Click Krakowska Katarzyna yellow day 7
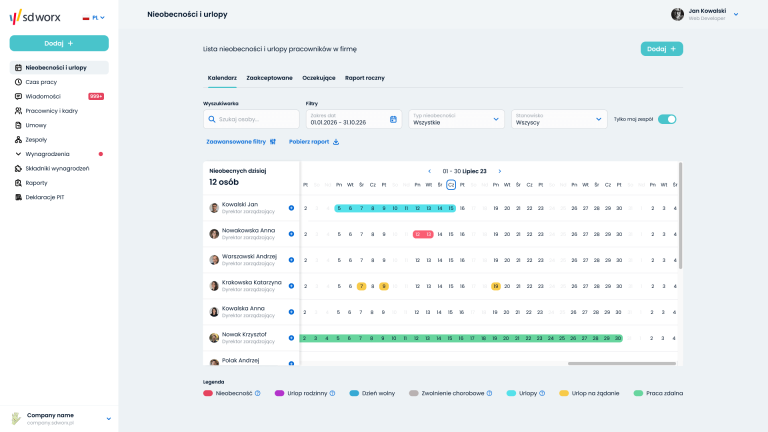 [x=361, y=286]
